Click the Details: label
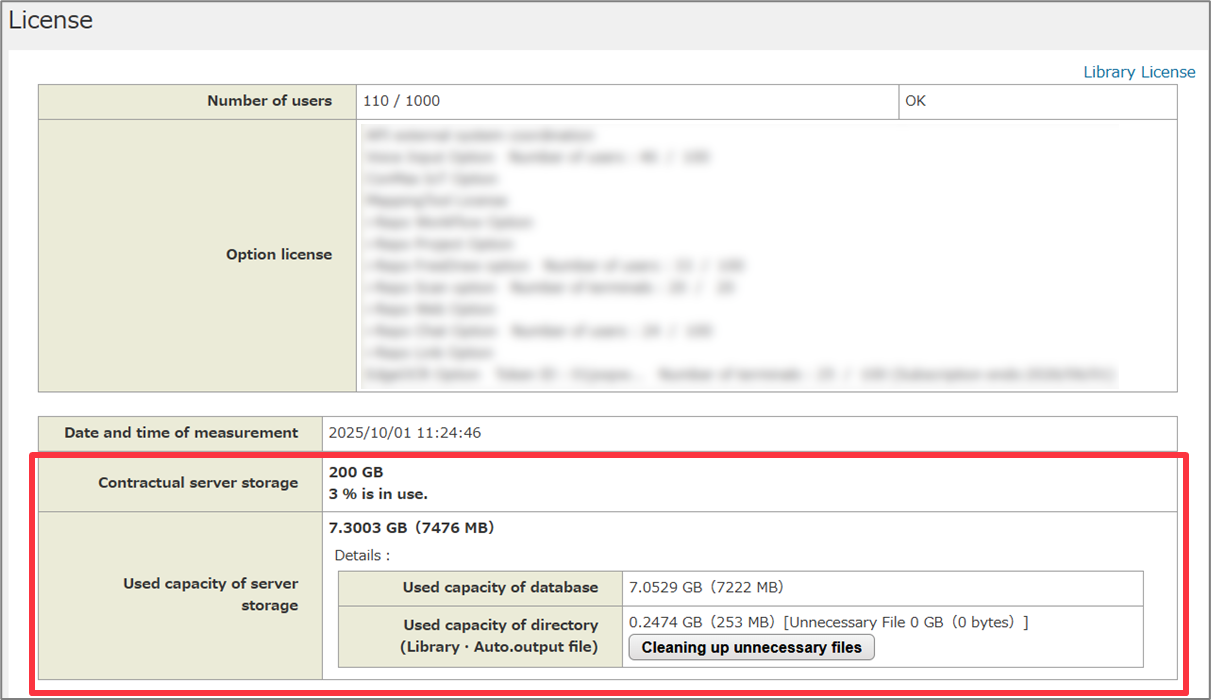1211x700 pixels. (x=362, y=555)
